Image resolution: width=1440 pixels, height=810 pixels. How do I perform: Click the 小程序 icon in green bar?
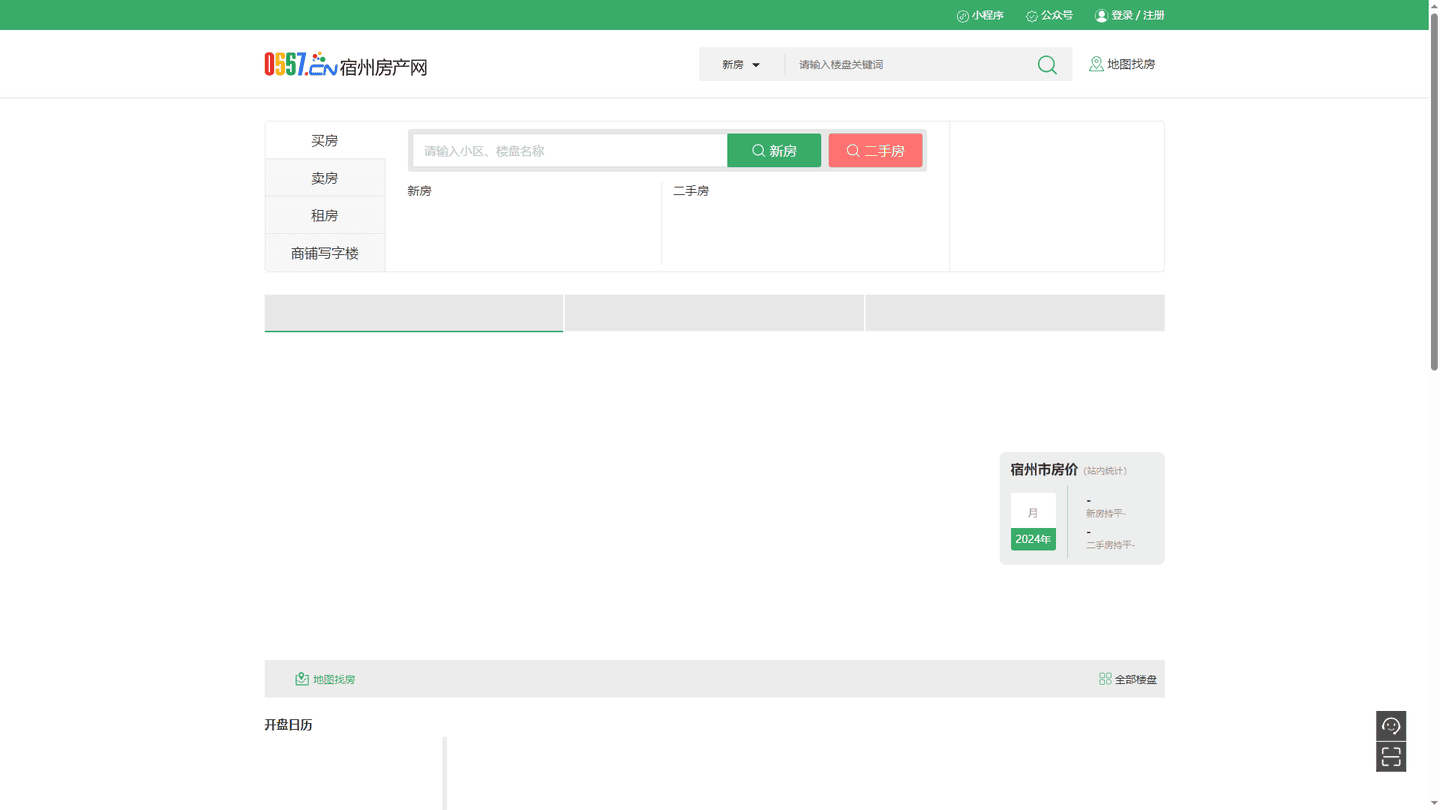click(962, 16)
